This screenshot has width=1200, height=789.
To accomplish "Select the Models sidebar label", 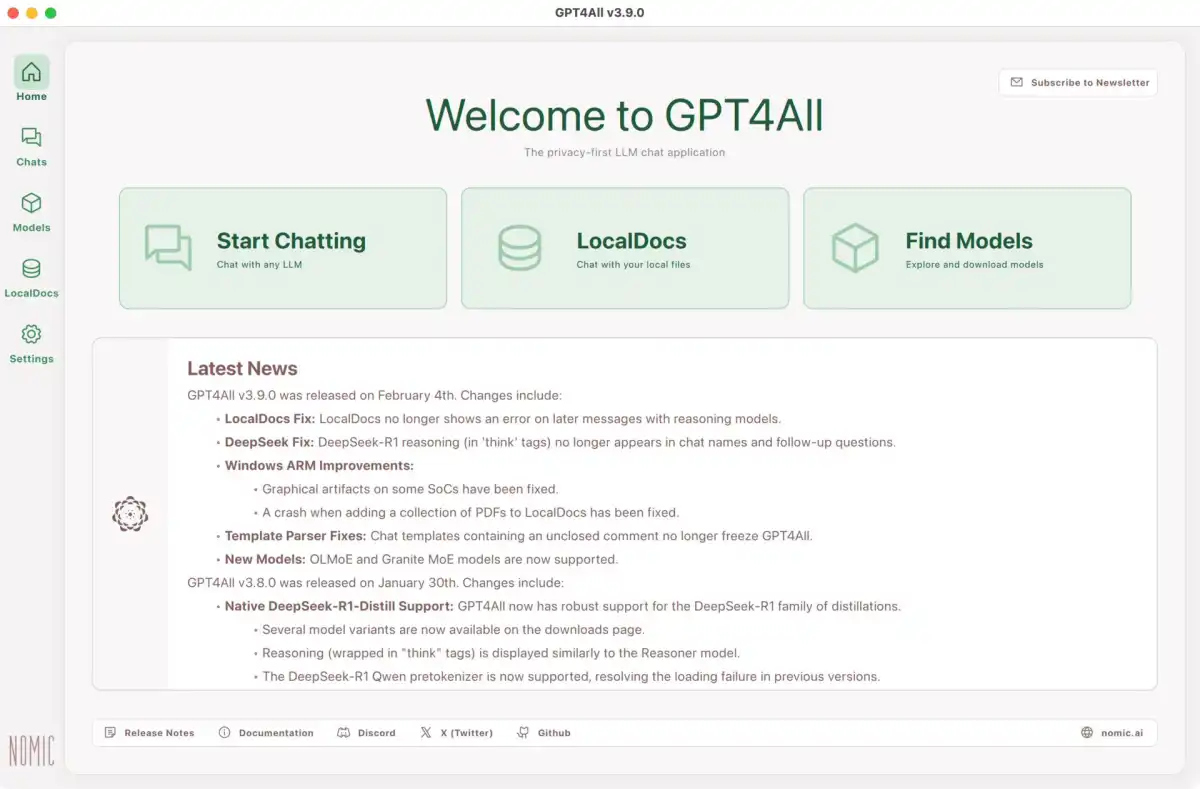I will 31,228.
